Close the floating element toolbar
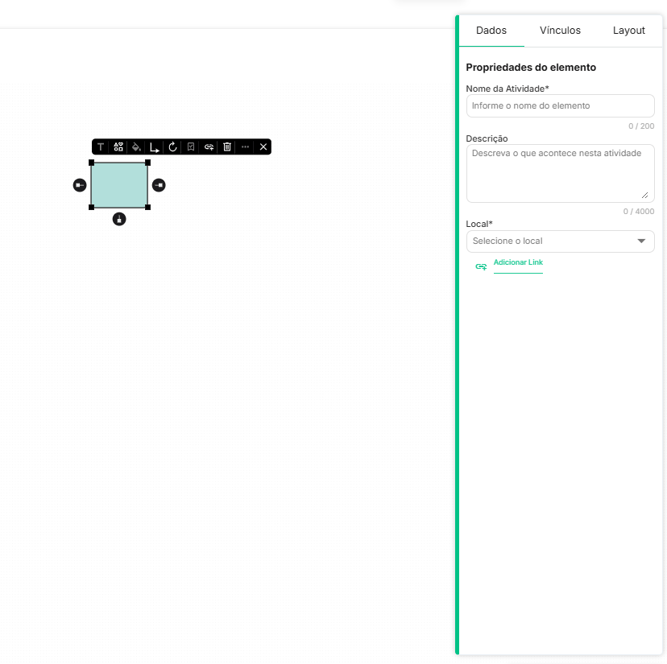The width and height of the screenshot is (667, 664). 263,147
